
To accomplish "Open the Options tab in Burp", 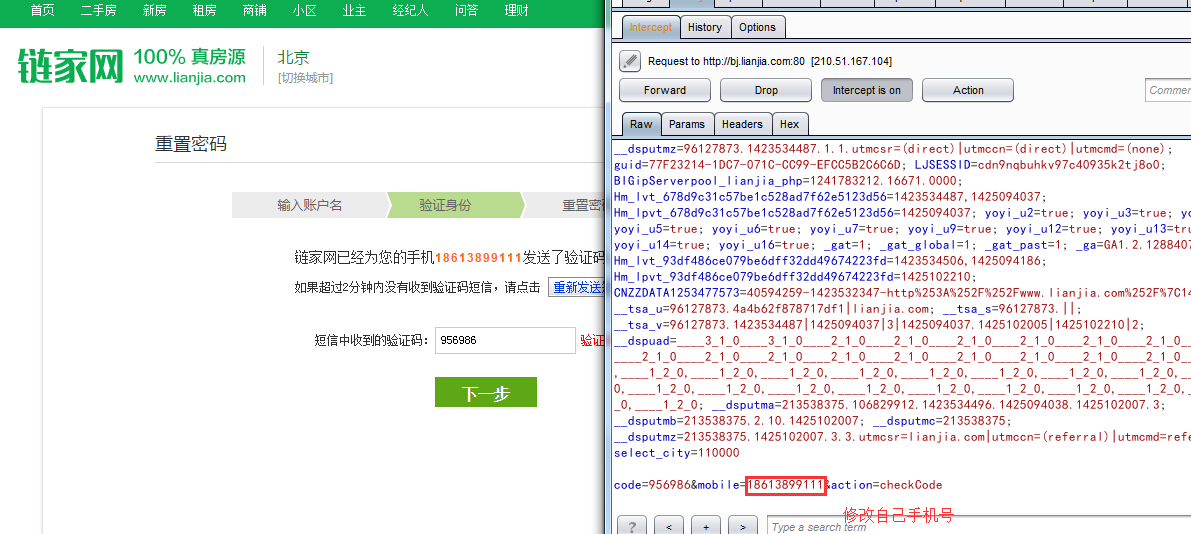I will [757, 27].
